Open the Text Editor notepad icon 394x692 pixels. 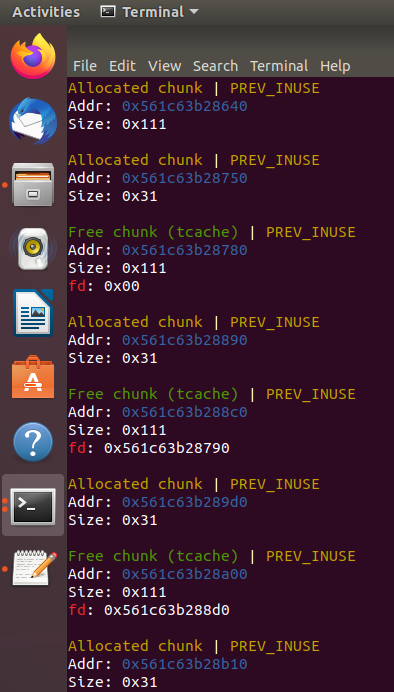tap(34, 568)
